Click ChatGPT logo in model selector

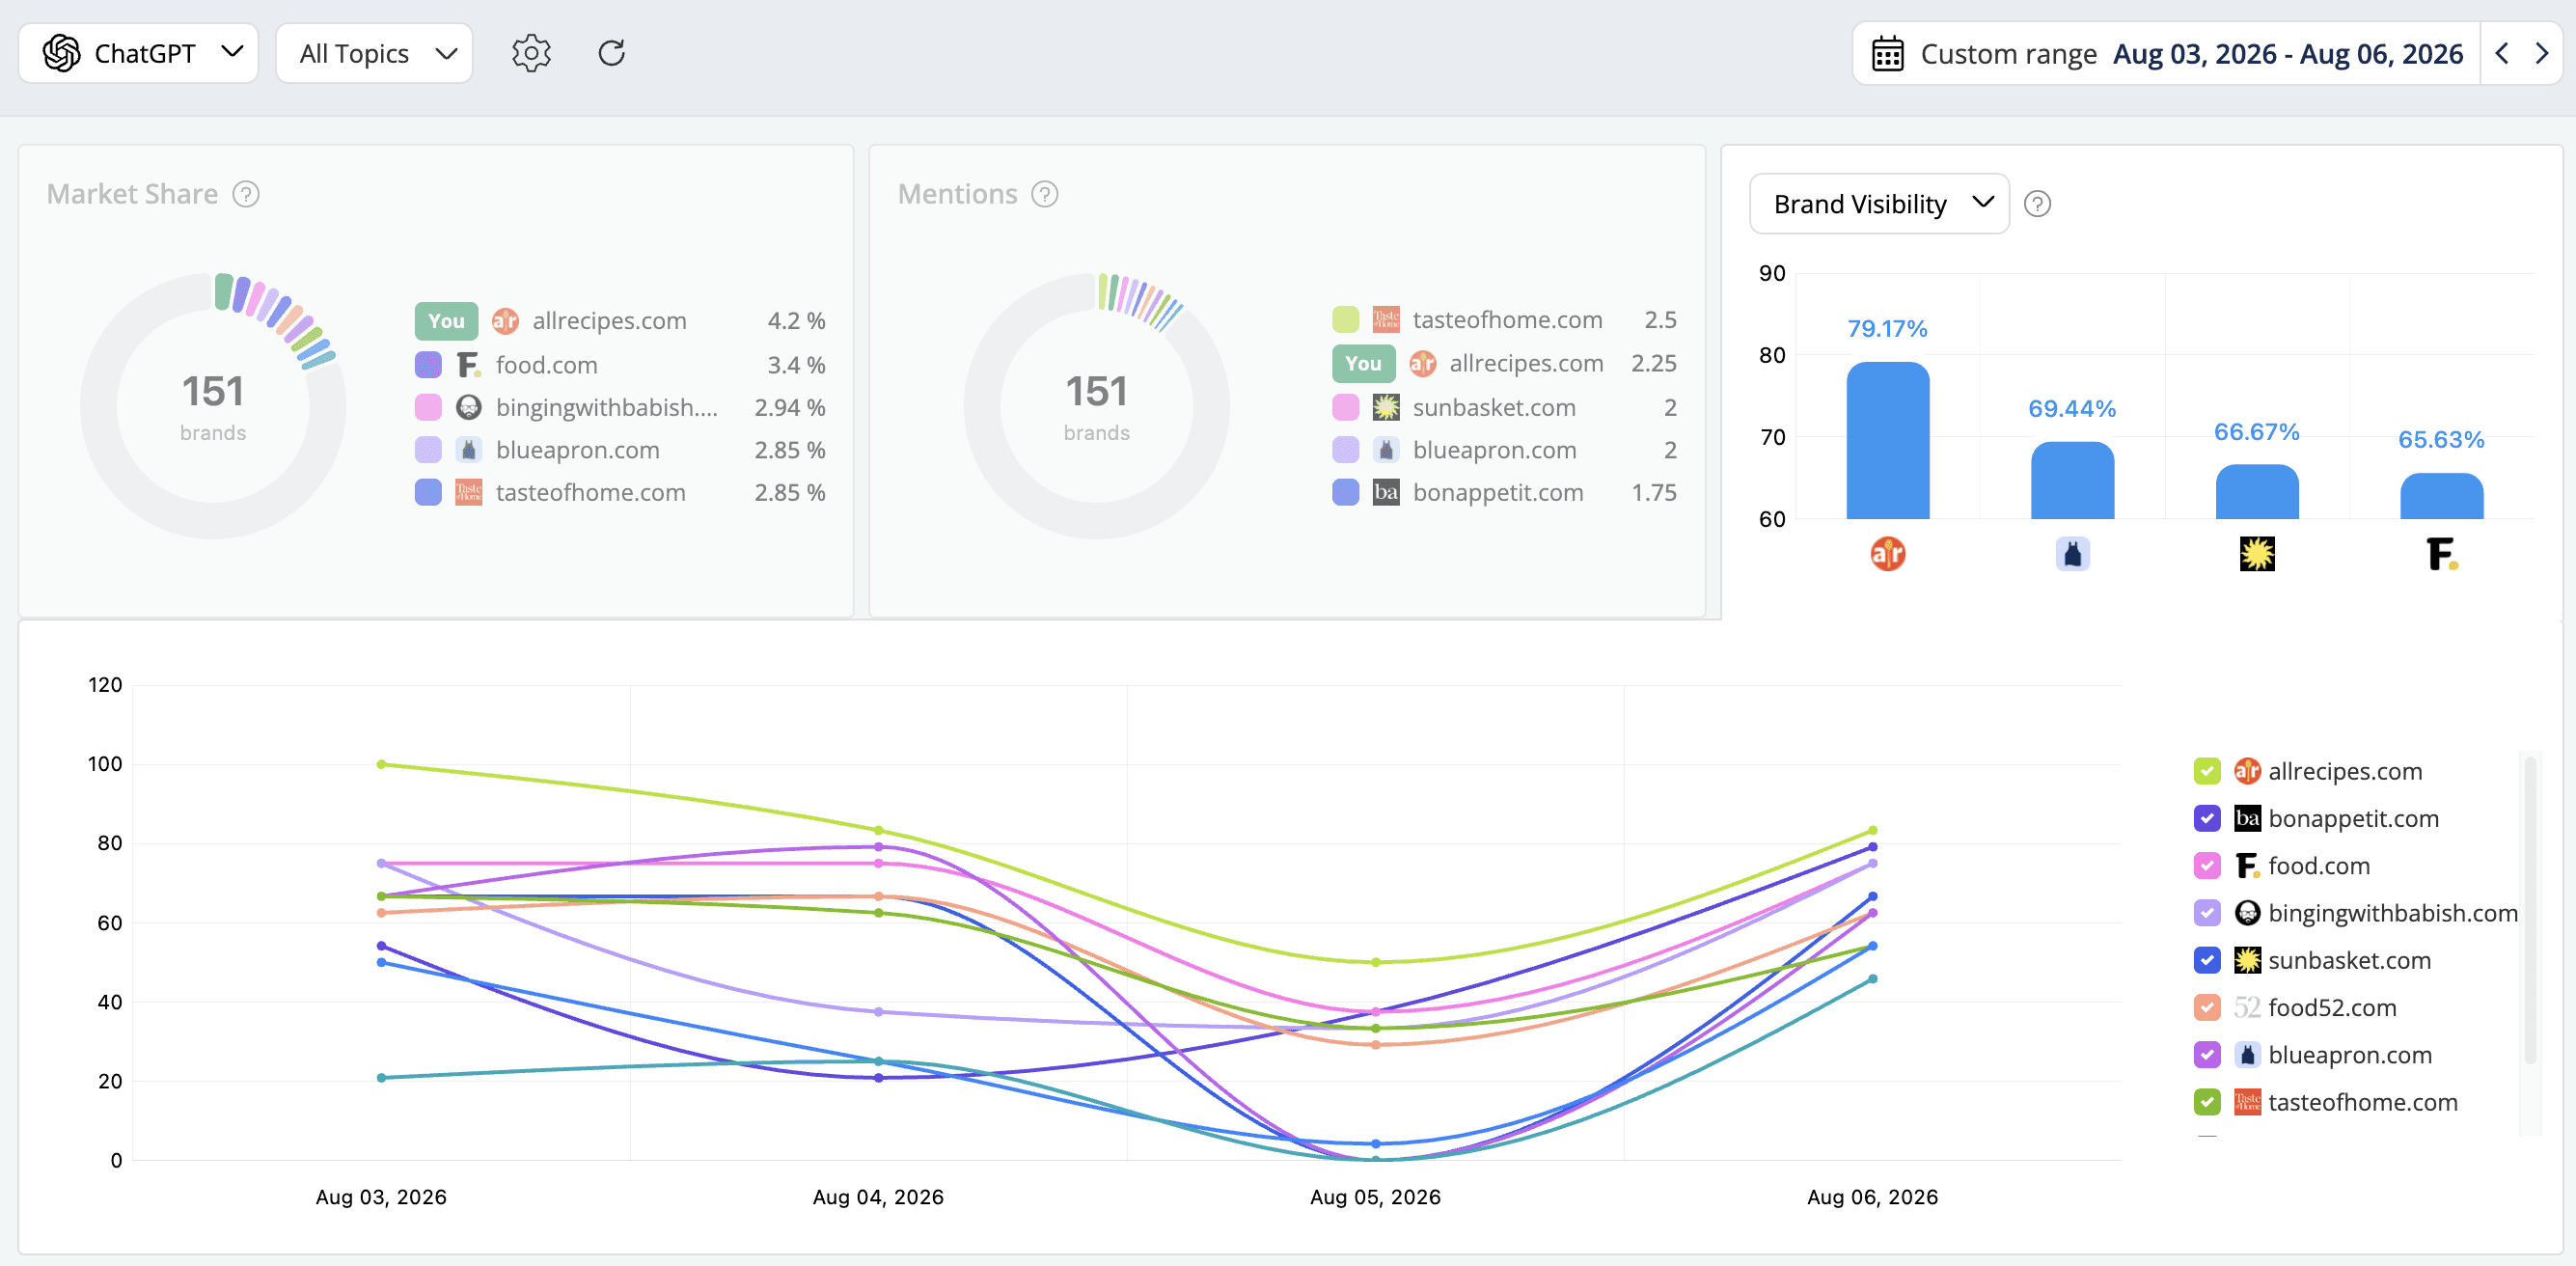pyautogui.click(x=62, y=53)
